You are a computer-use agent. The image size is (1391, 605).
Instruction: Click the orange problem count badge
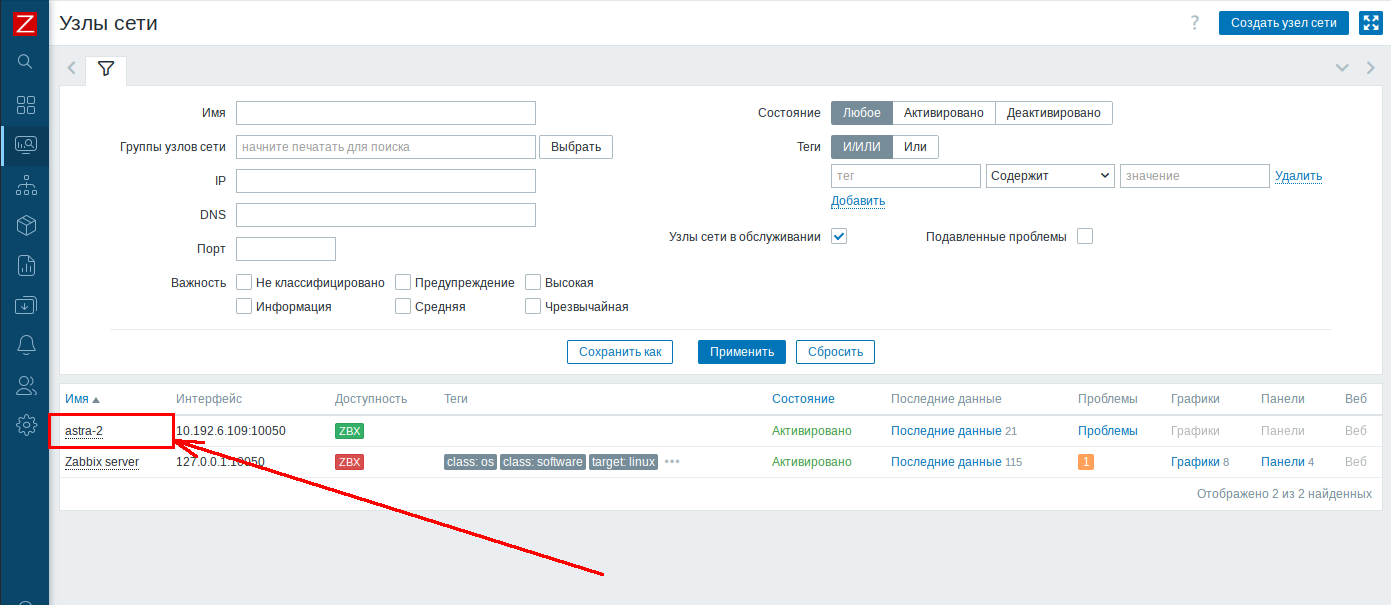[1085, 462]
